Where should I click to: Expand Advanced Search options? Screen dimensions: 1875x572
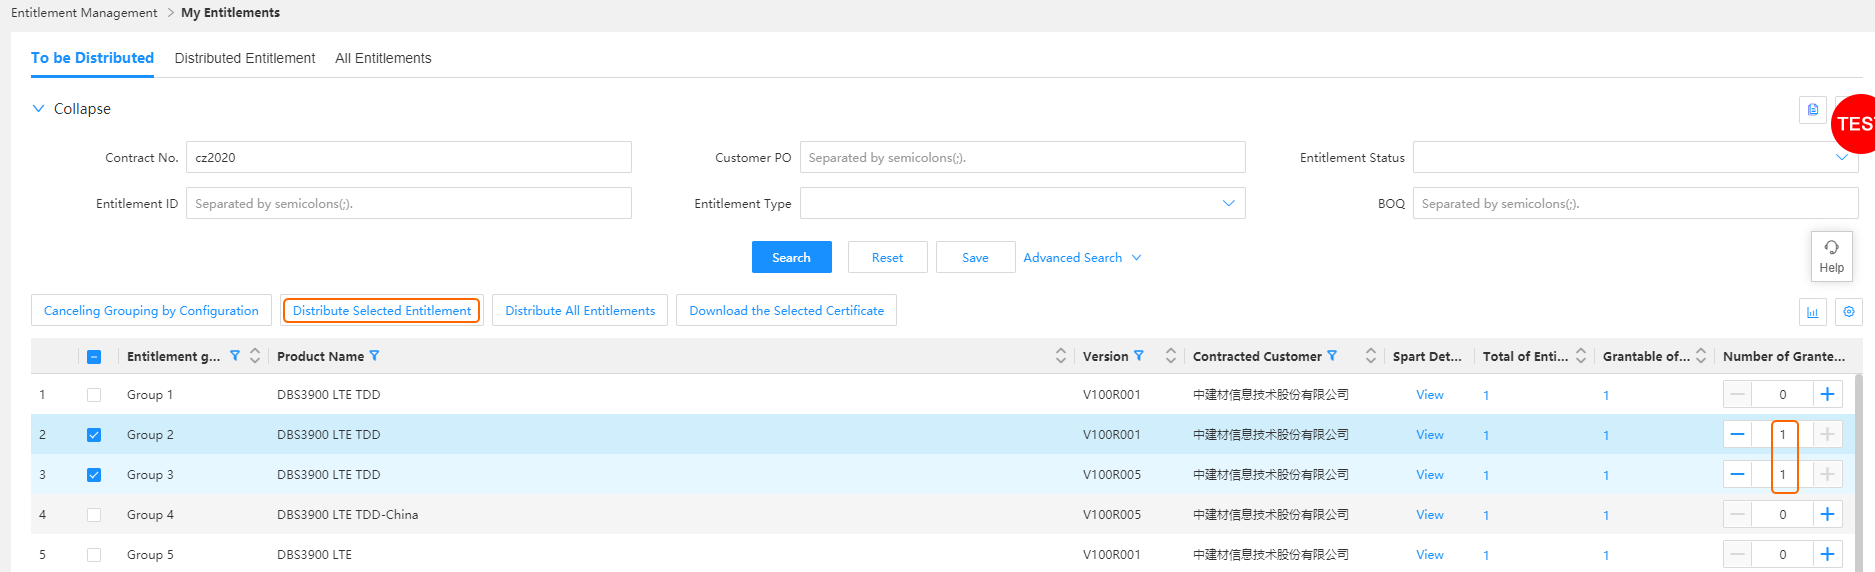coord(1082,258)
